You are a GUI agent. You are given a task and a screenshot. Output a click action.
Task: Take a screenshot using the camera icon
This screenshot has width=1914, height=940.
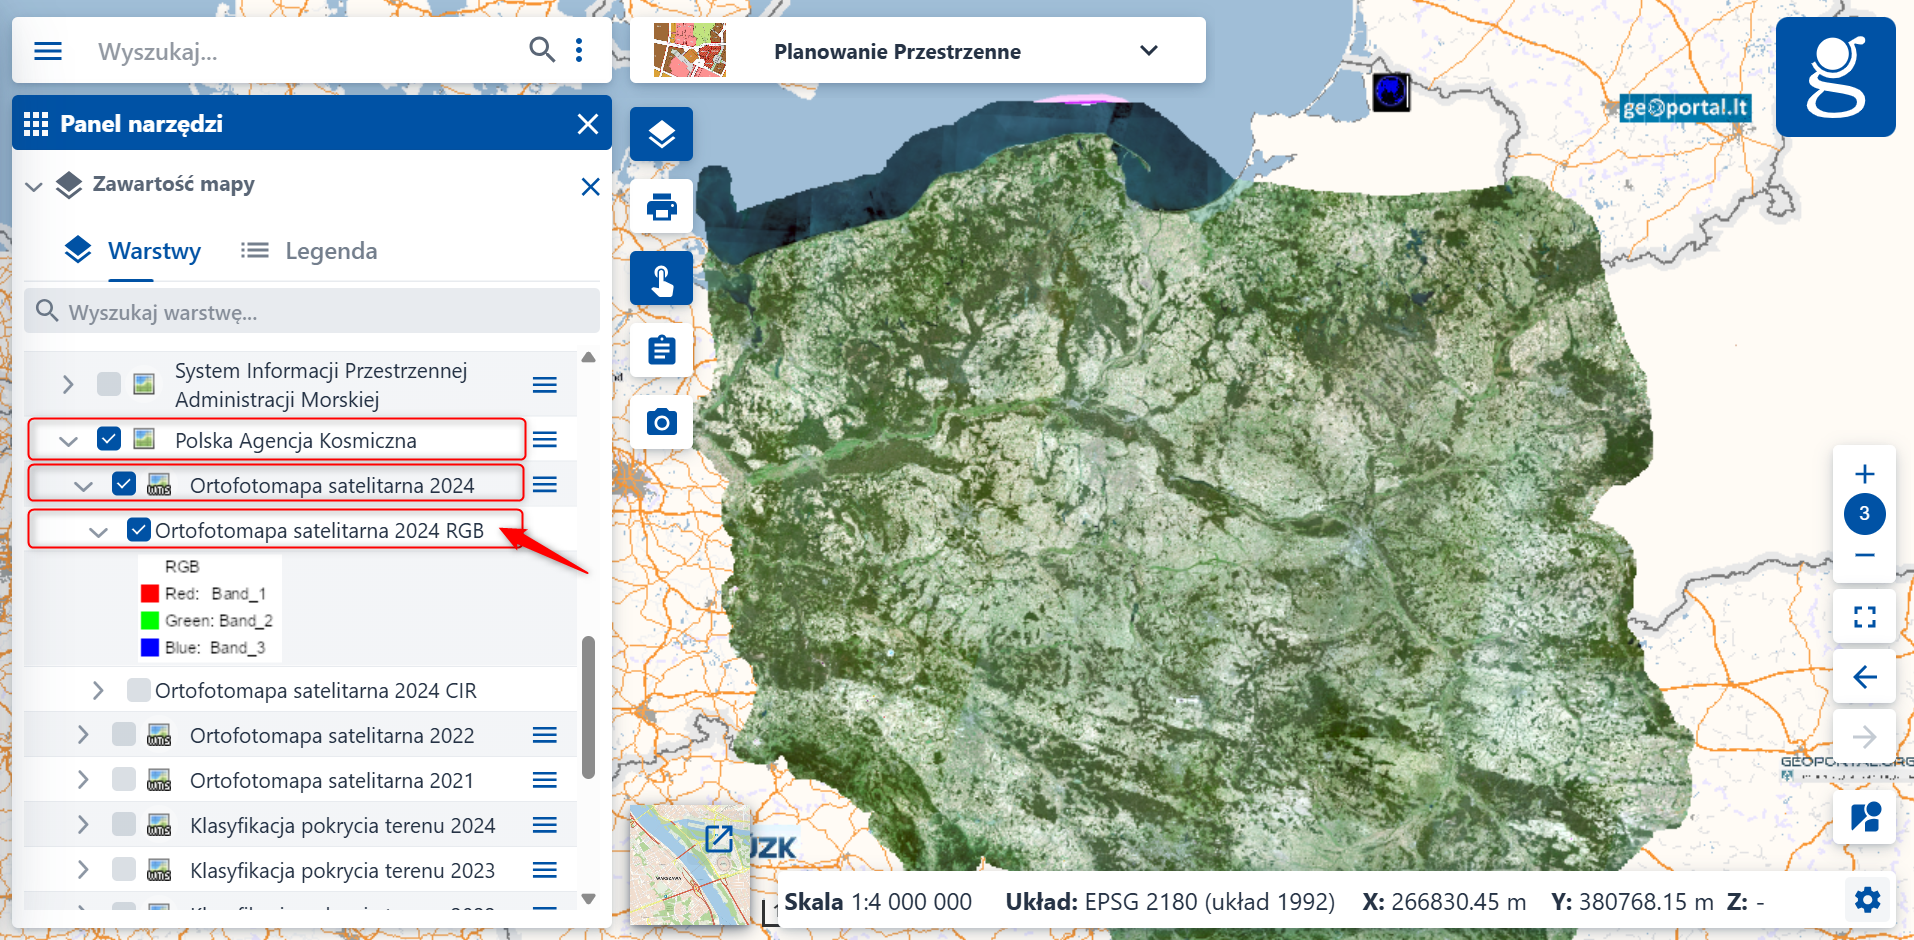click(x=661, y=422)
